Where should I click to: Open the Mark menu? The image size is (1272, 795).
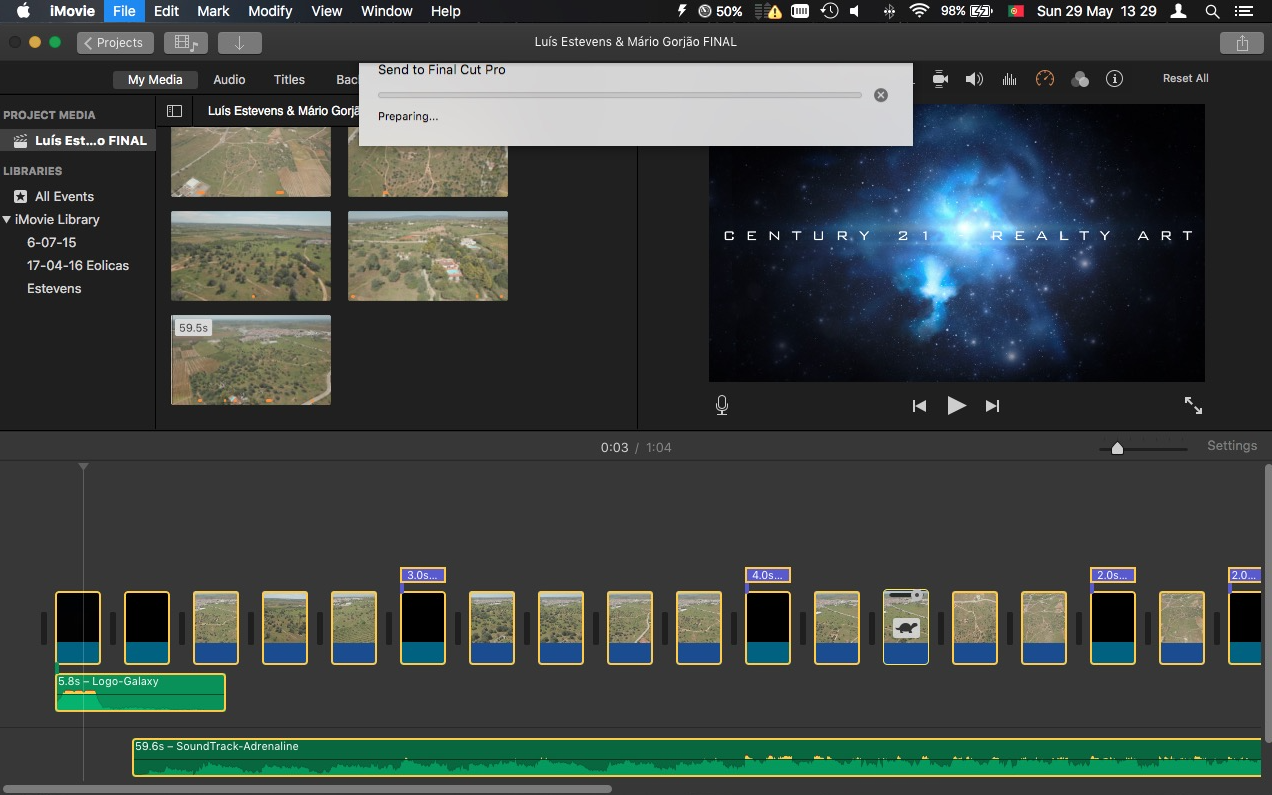[213, 11]
